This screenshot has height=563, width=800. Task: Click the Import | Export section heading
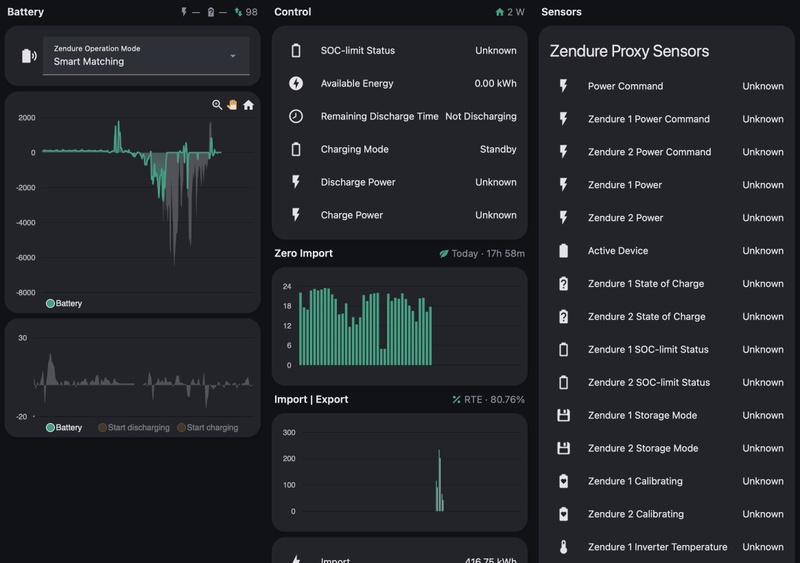311,399
